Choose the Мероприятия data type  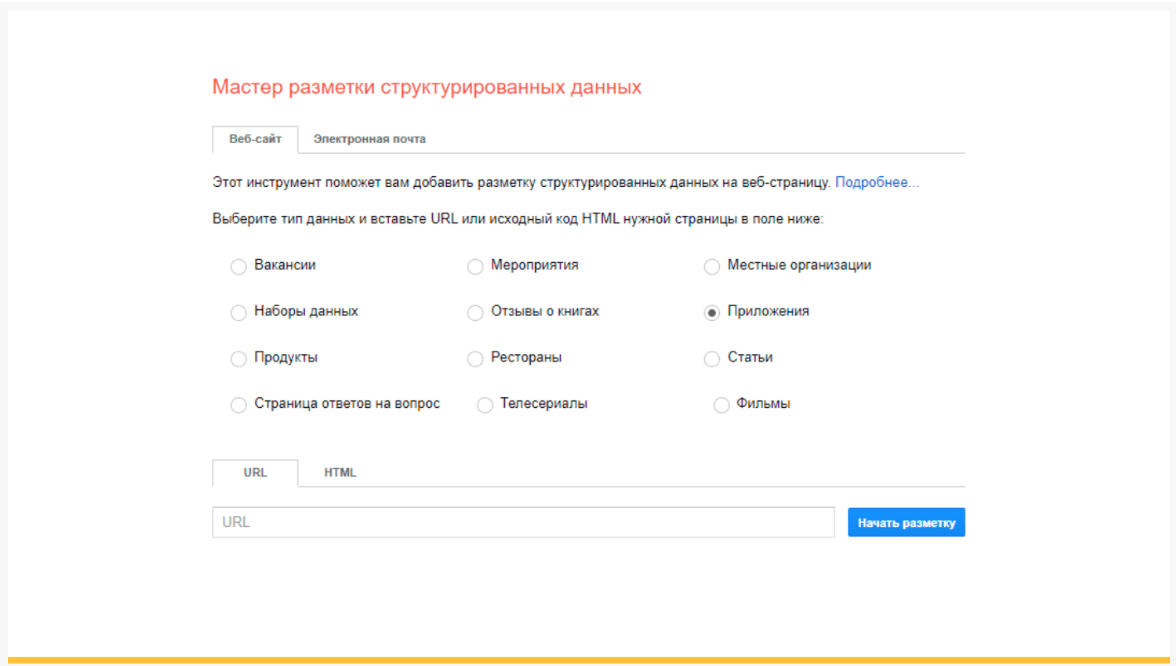click(475, 267)
